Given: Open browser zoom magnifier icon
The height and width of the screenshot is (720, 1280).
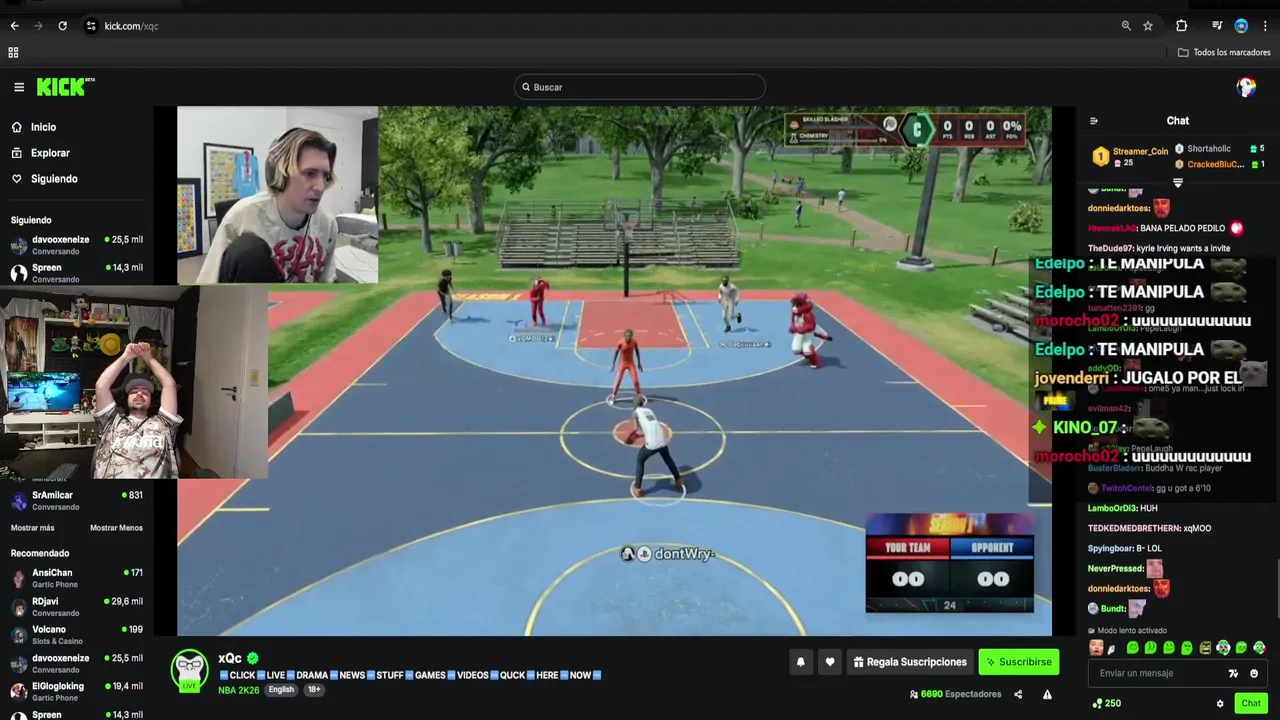Looking at the screenshot, I should click(1126, 26).
